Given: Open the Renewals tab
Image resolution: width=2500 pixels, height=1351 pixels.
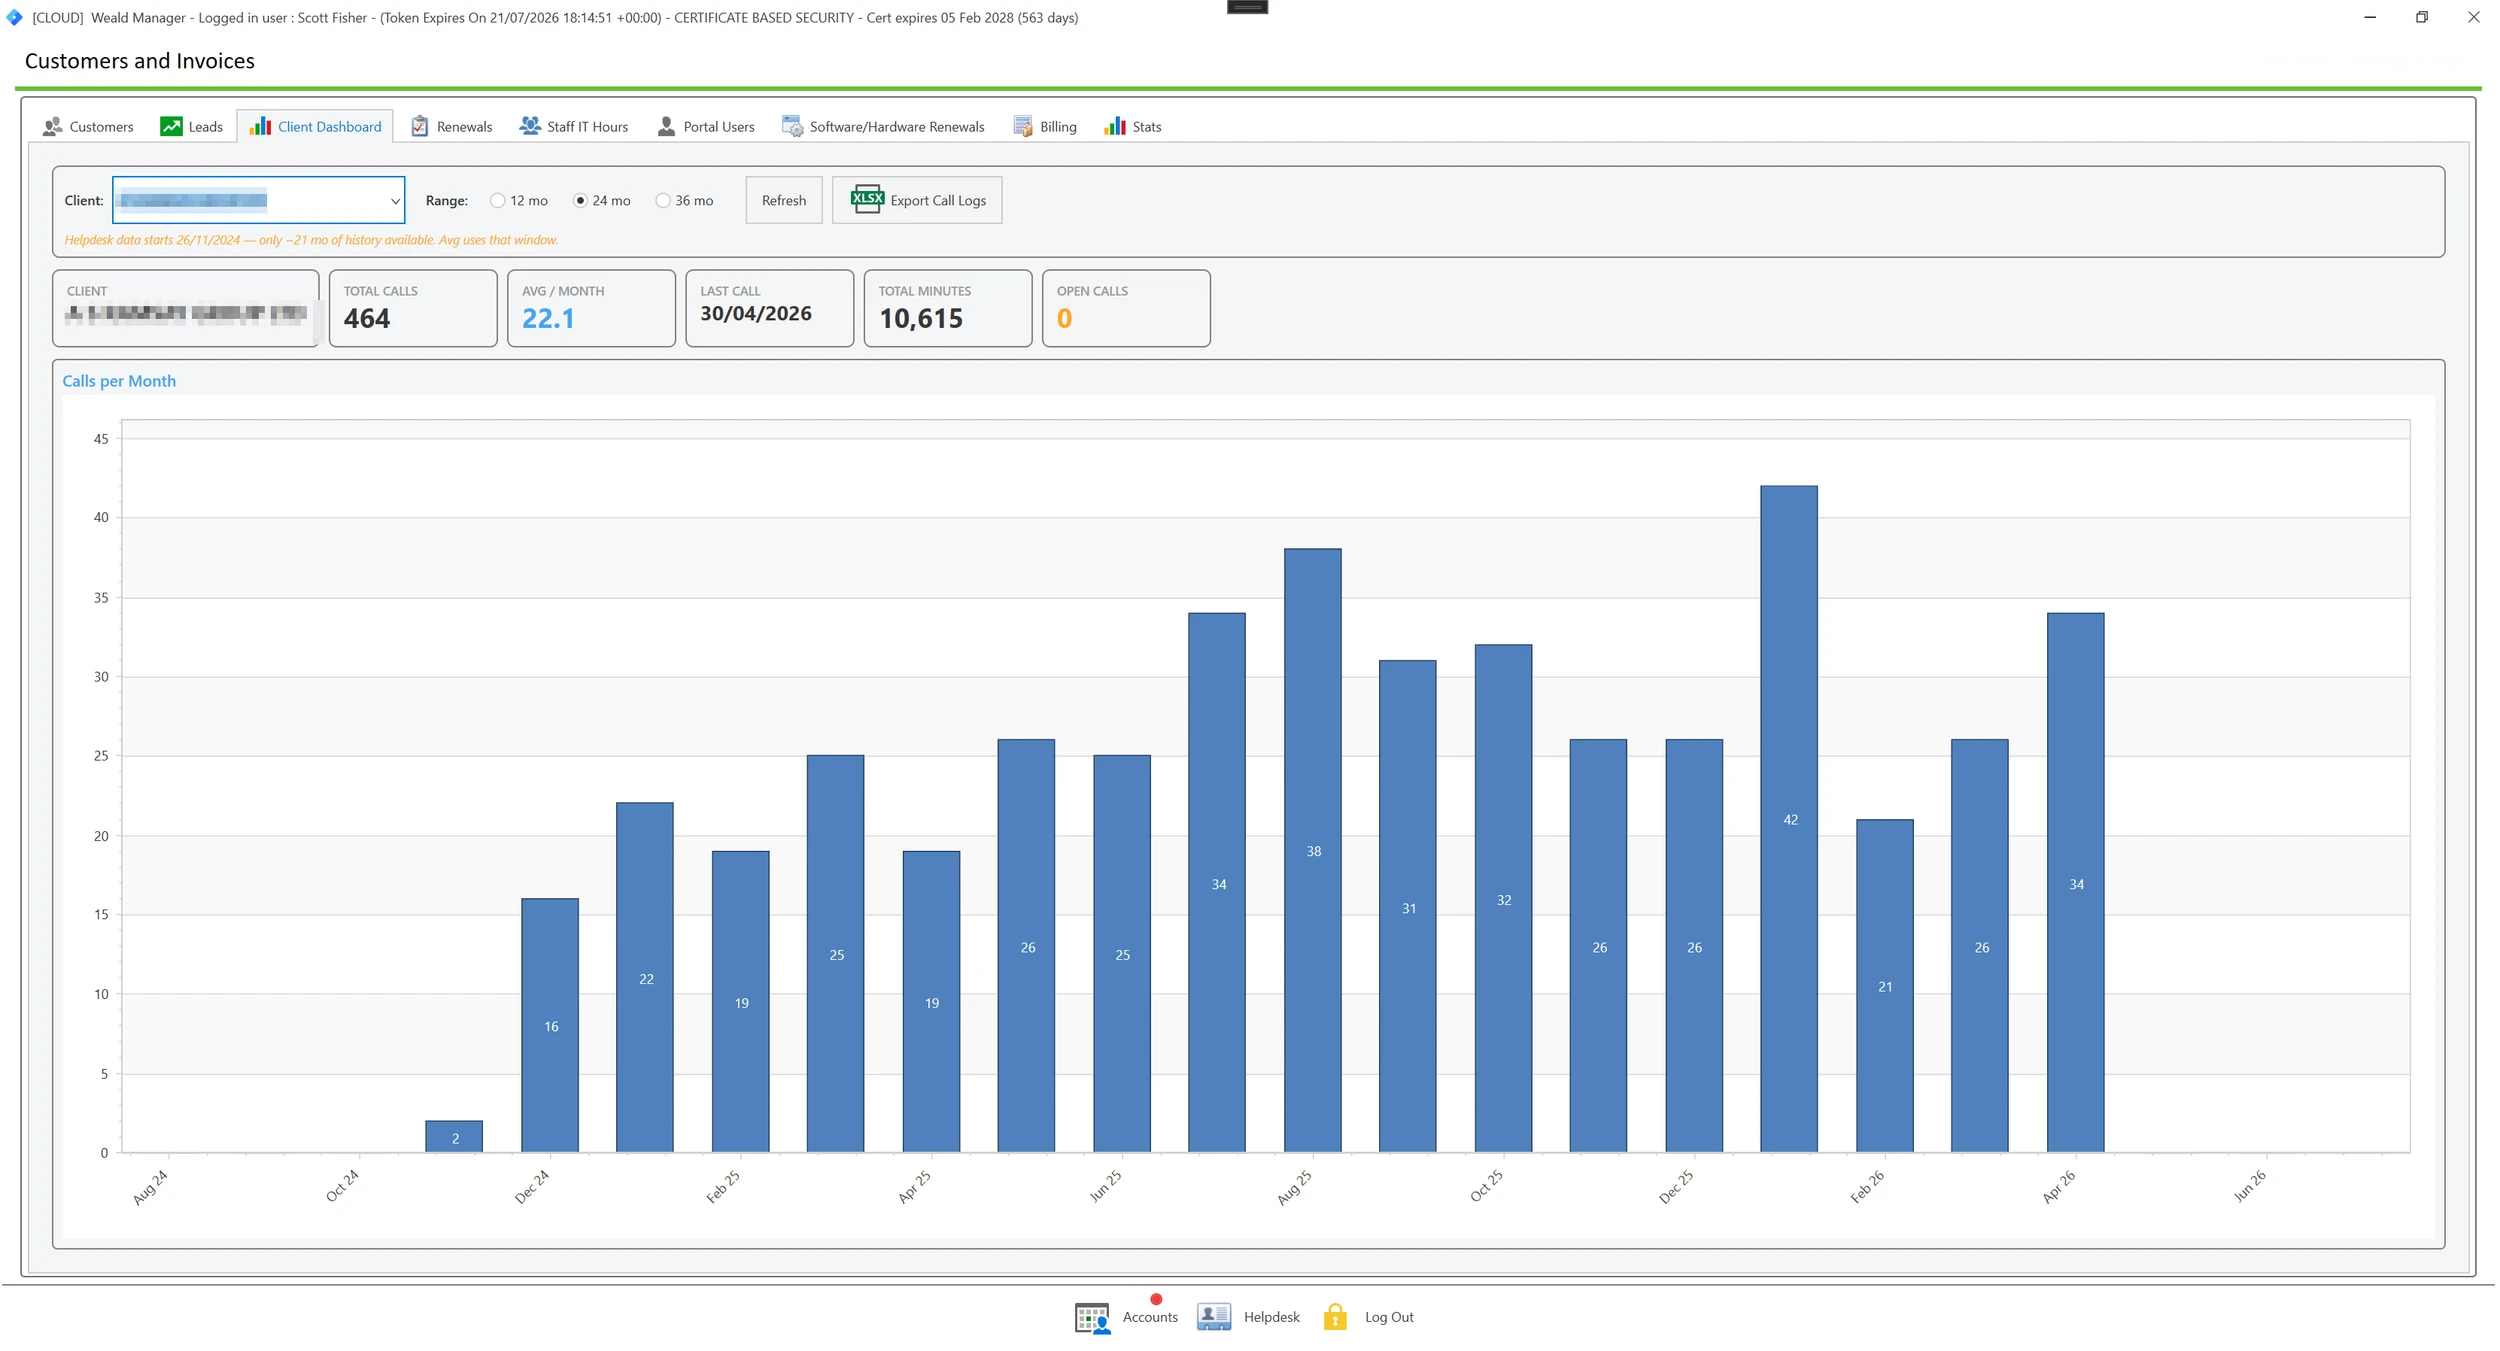Looking at the screenshot, I should point(452,127).
